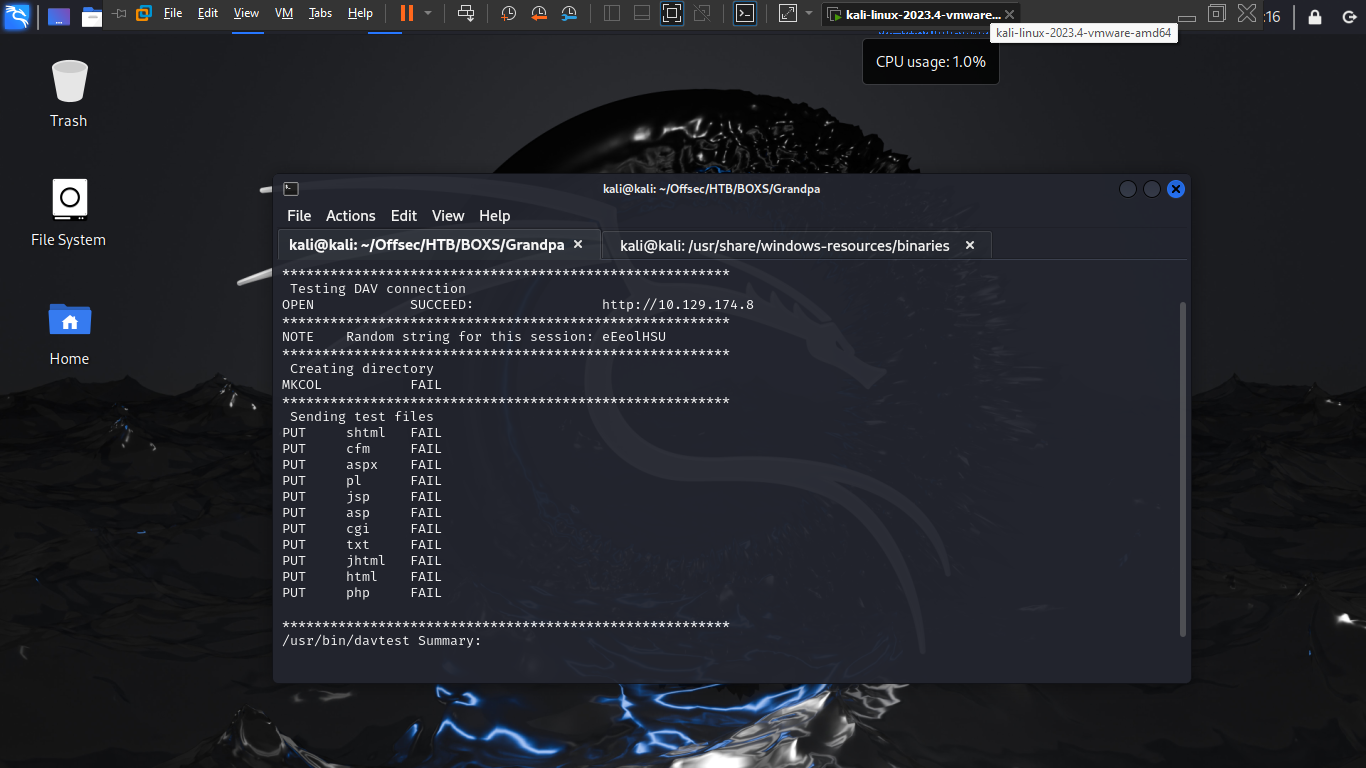Open VMware Edit menu
The image size is (1366, 768).
click(x=208, y=13)
